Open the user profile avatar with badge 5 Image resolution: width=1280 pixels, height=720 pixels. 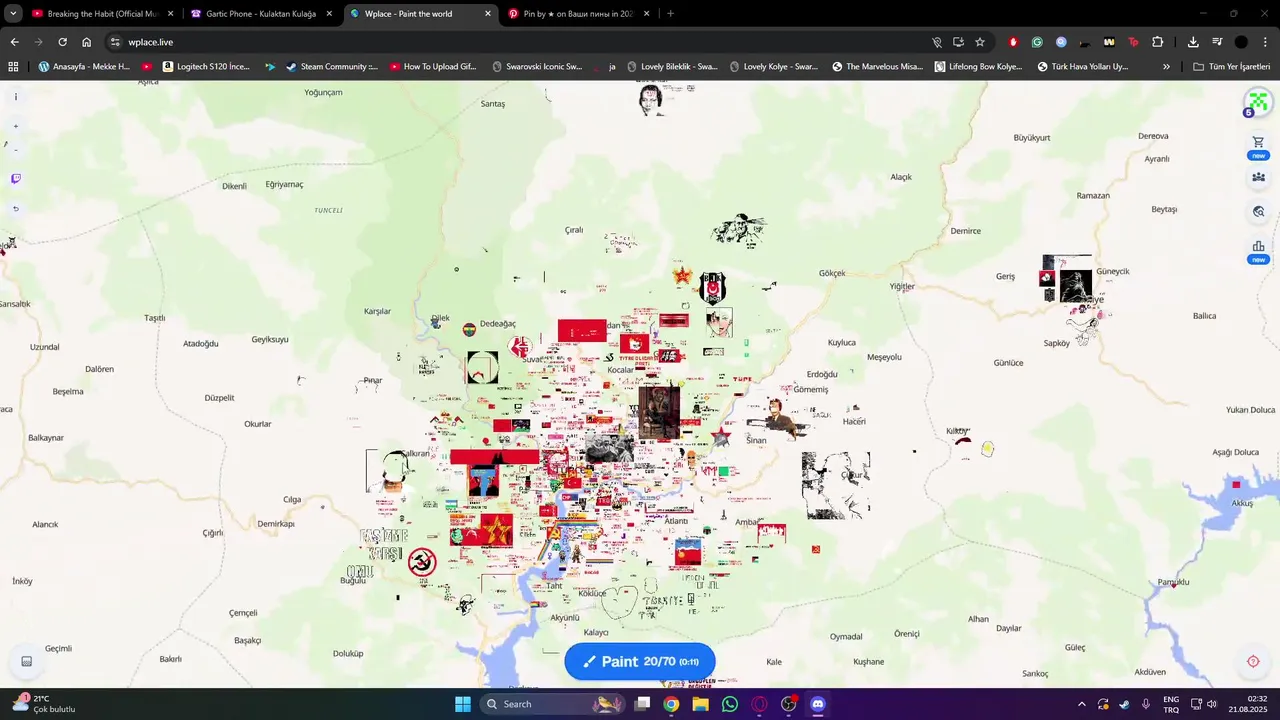tap(1257, 102)
